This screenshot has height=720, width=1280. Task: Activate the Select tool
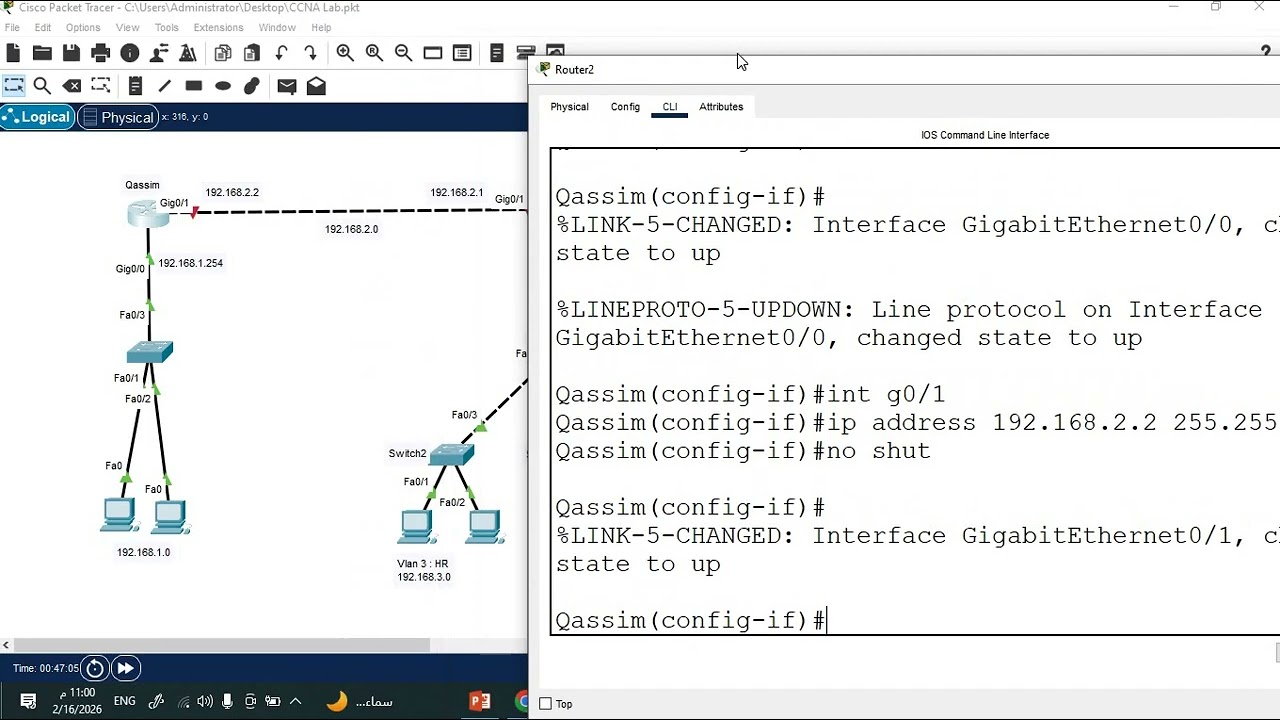point(13,86)
